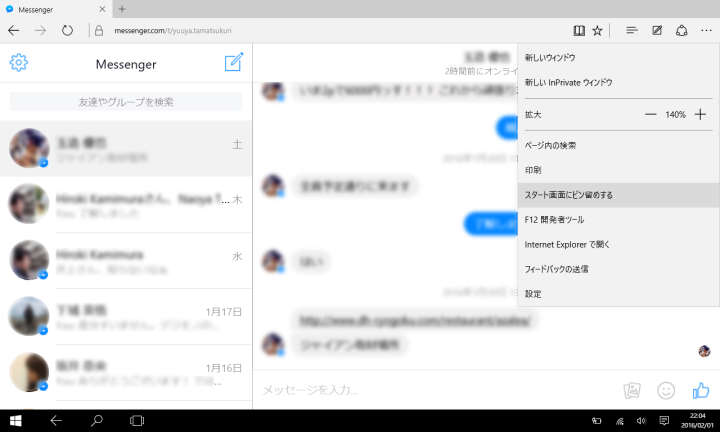Click the lock icon in address bar

click(99, 31)
